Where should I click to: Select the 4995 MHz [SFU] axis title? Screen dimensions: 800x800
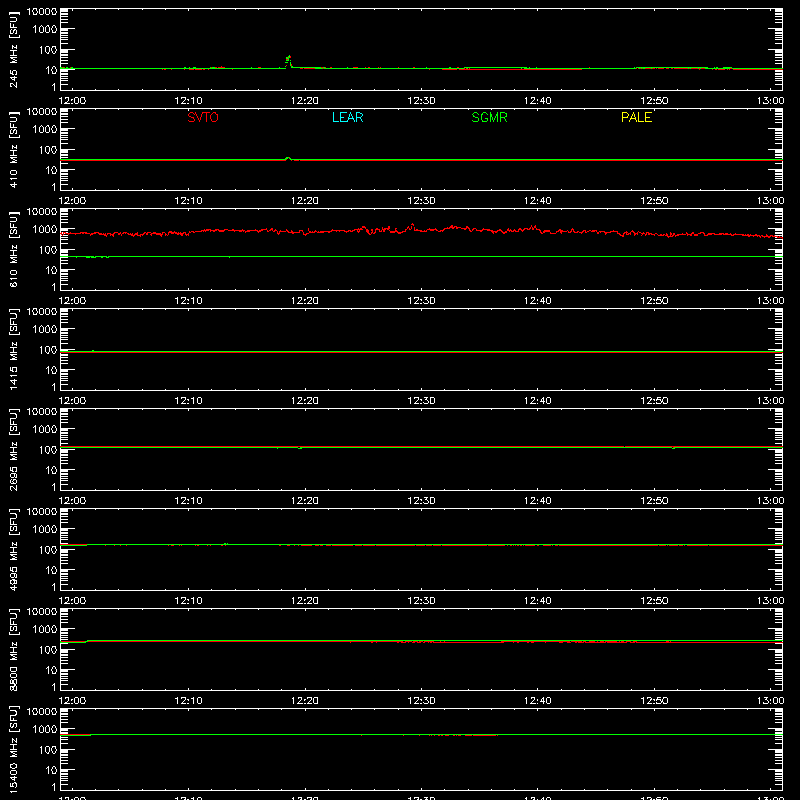pyautogui.click(x=13, y=549)
